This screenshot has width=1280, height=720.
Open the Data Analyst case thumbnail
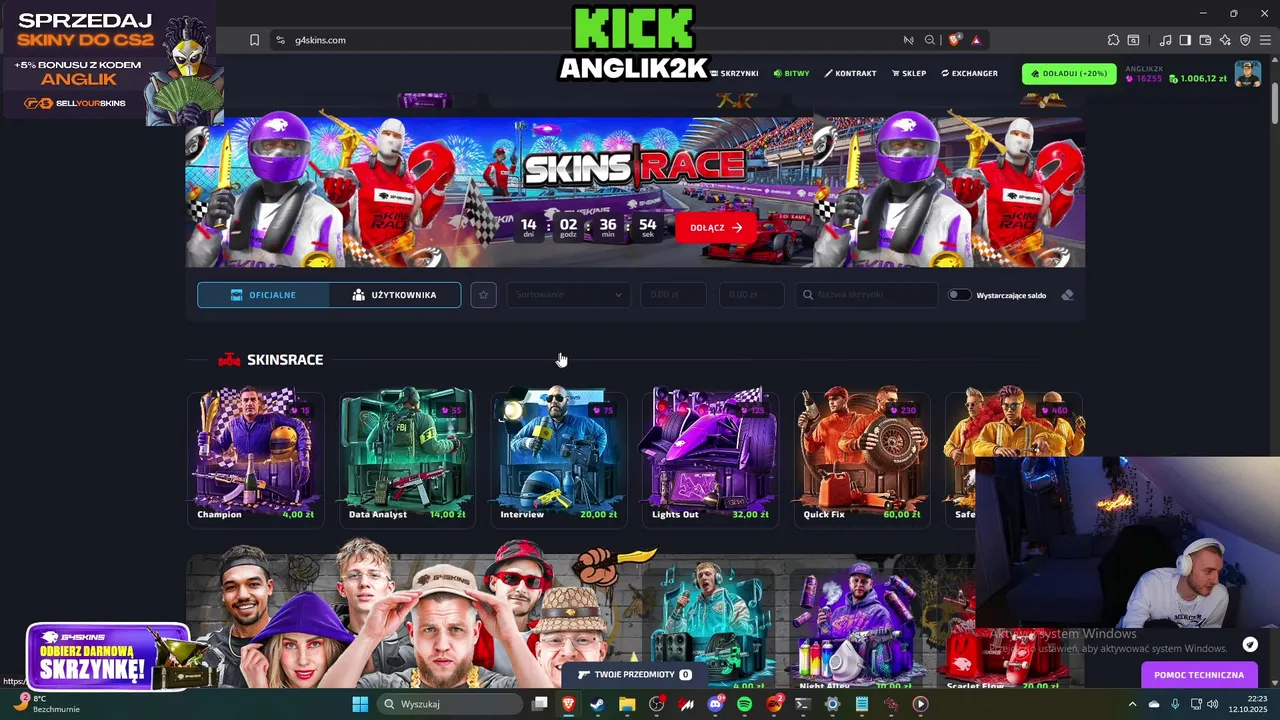pos(407,458)
